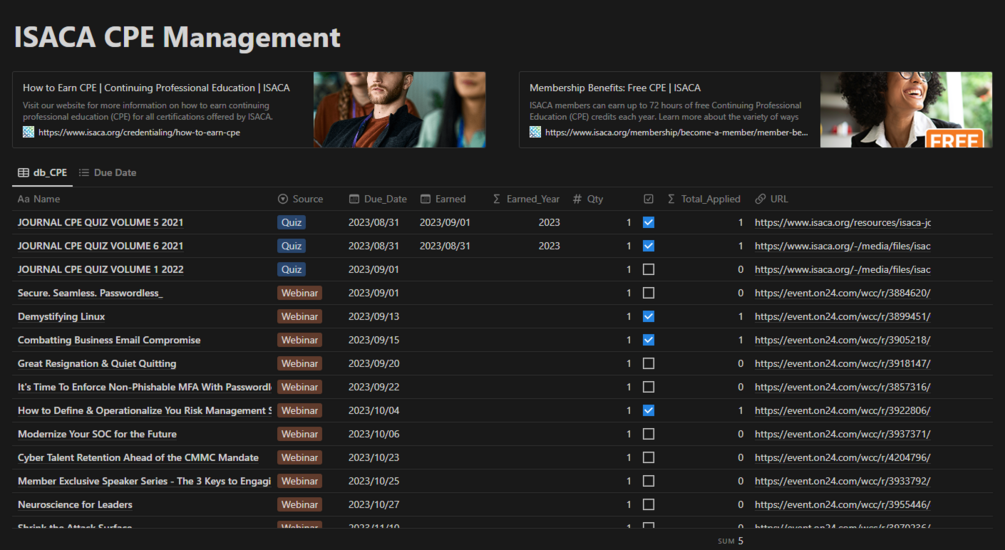Click the calendar icon beside Due_Date header

tap(354, 199)
